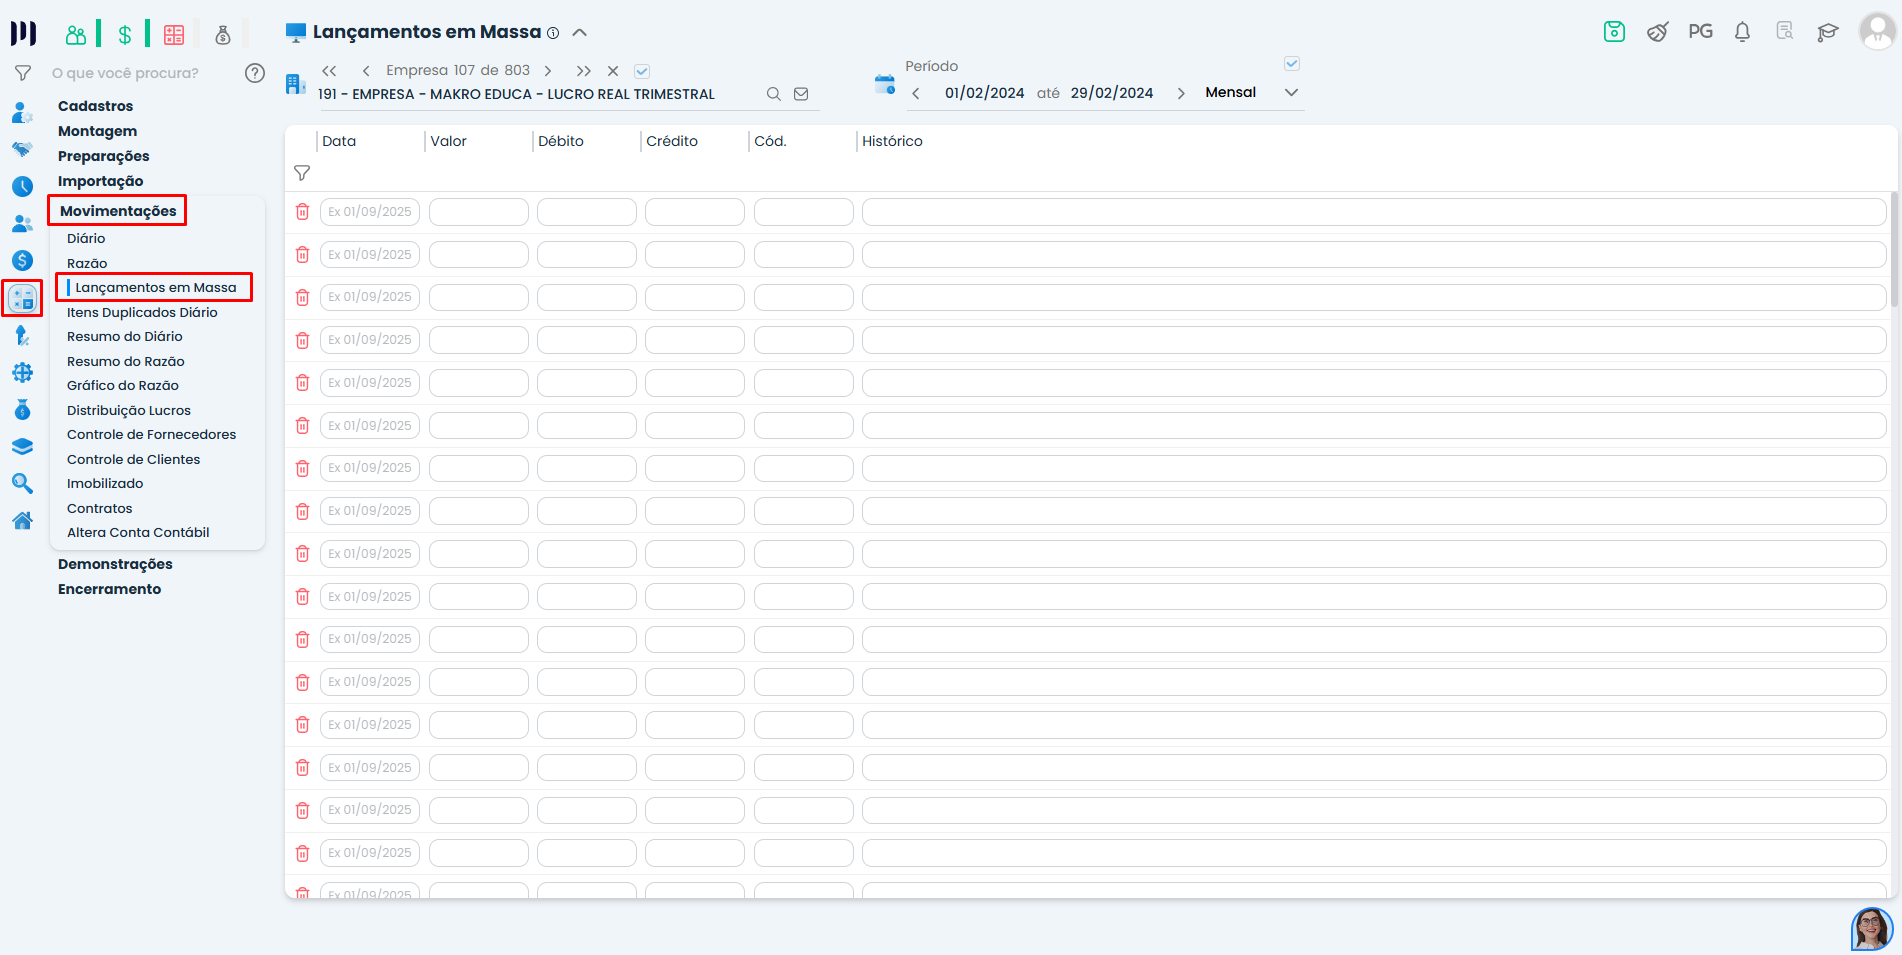Click the green save disk icon

(1614, 32)
